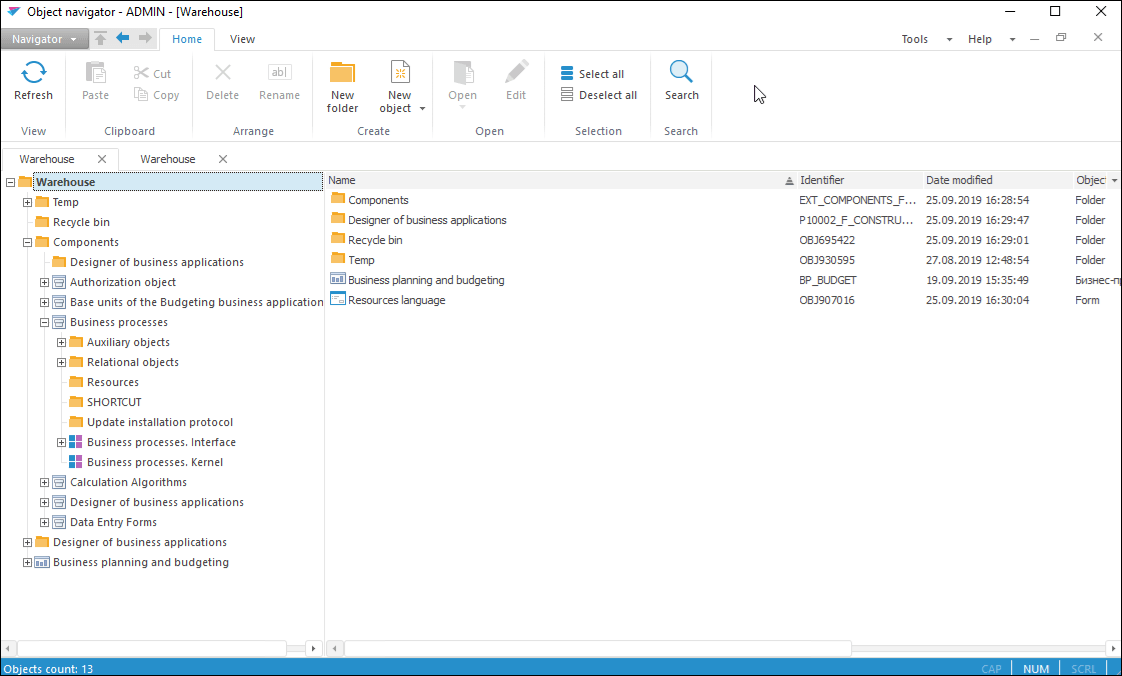Expand Base units of Budgeting application node
This screenshot has height=676, width=1122.
pos(44,303)
